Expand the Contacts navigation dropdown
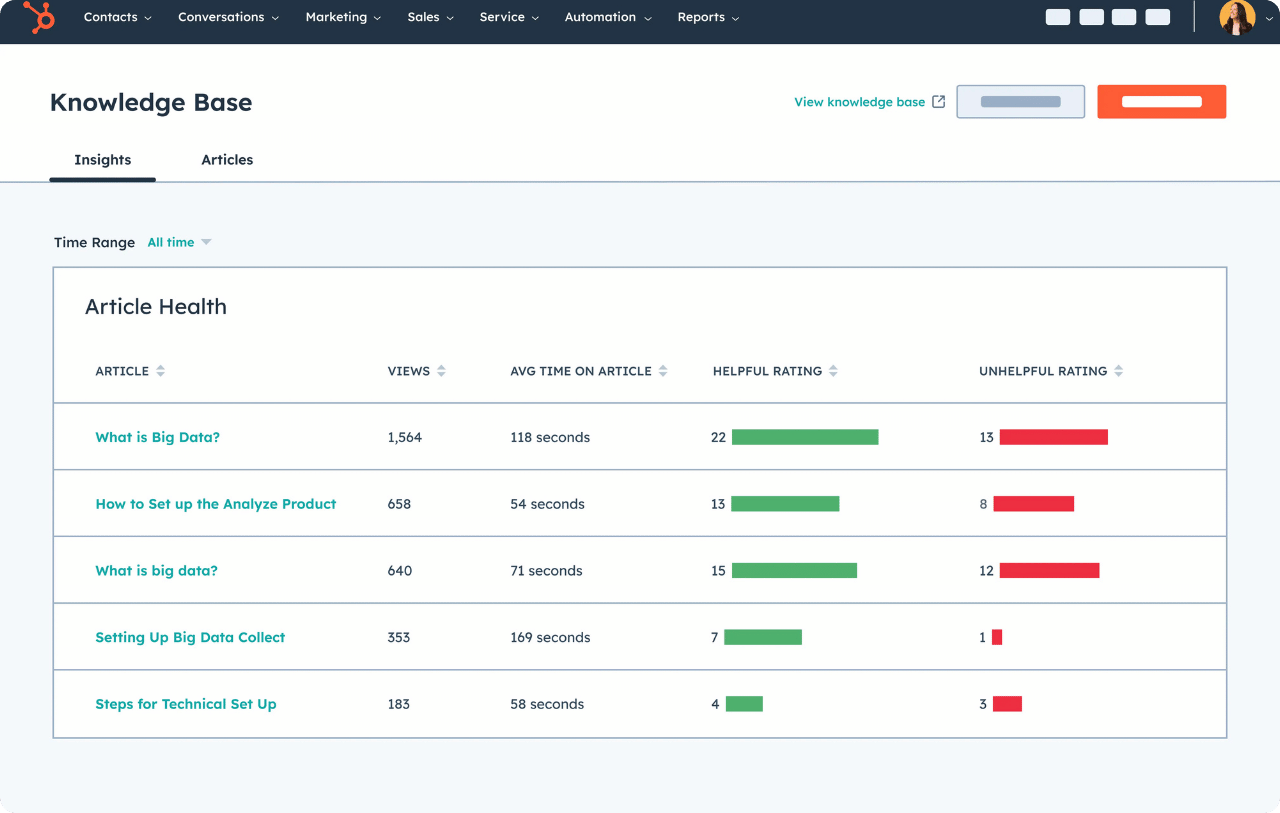The image size is (1280, 813). pos(117,17)
